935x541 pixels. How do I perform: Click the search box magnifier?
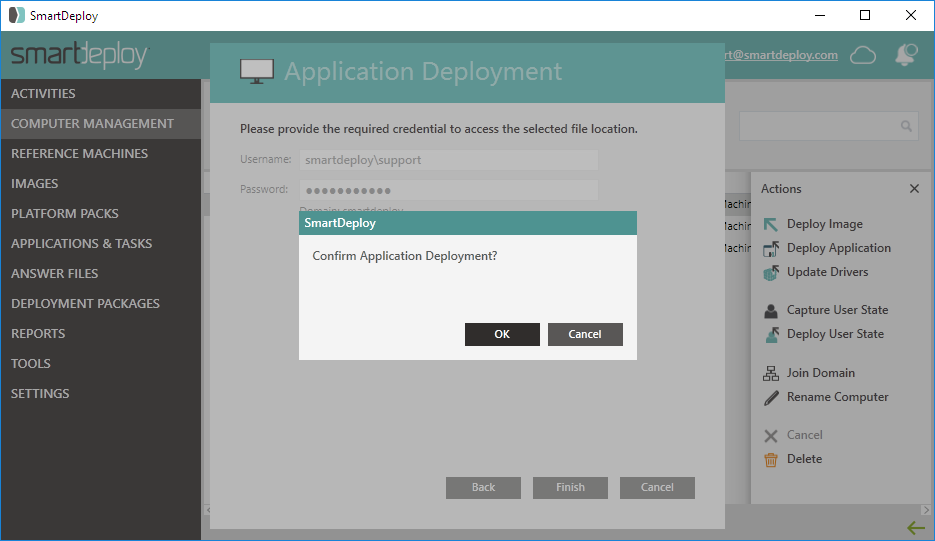click(906, 126)
